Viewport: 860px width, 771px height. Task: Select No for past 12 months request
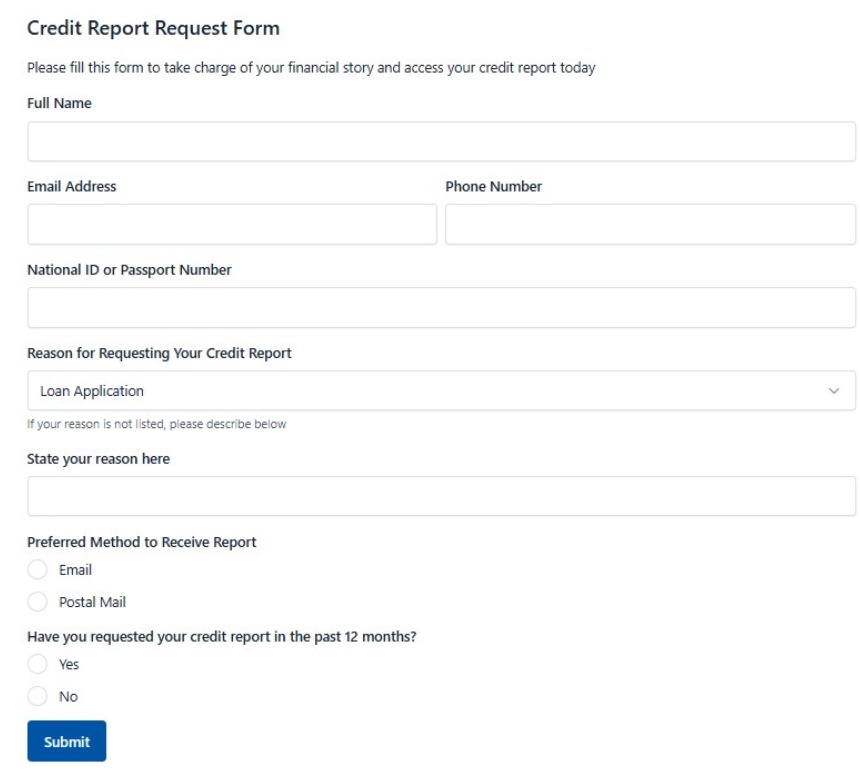[x=37, y=696]
